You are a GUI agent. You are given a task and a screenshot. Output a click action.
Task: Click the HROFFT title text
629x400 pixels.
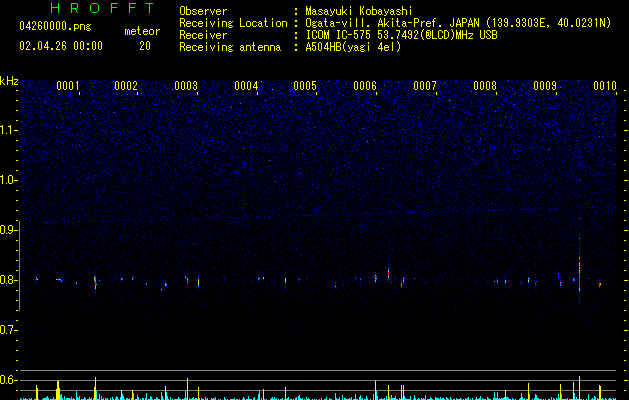[103, 8]
